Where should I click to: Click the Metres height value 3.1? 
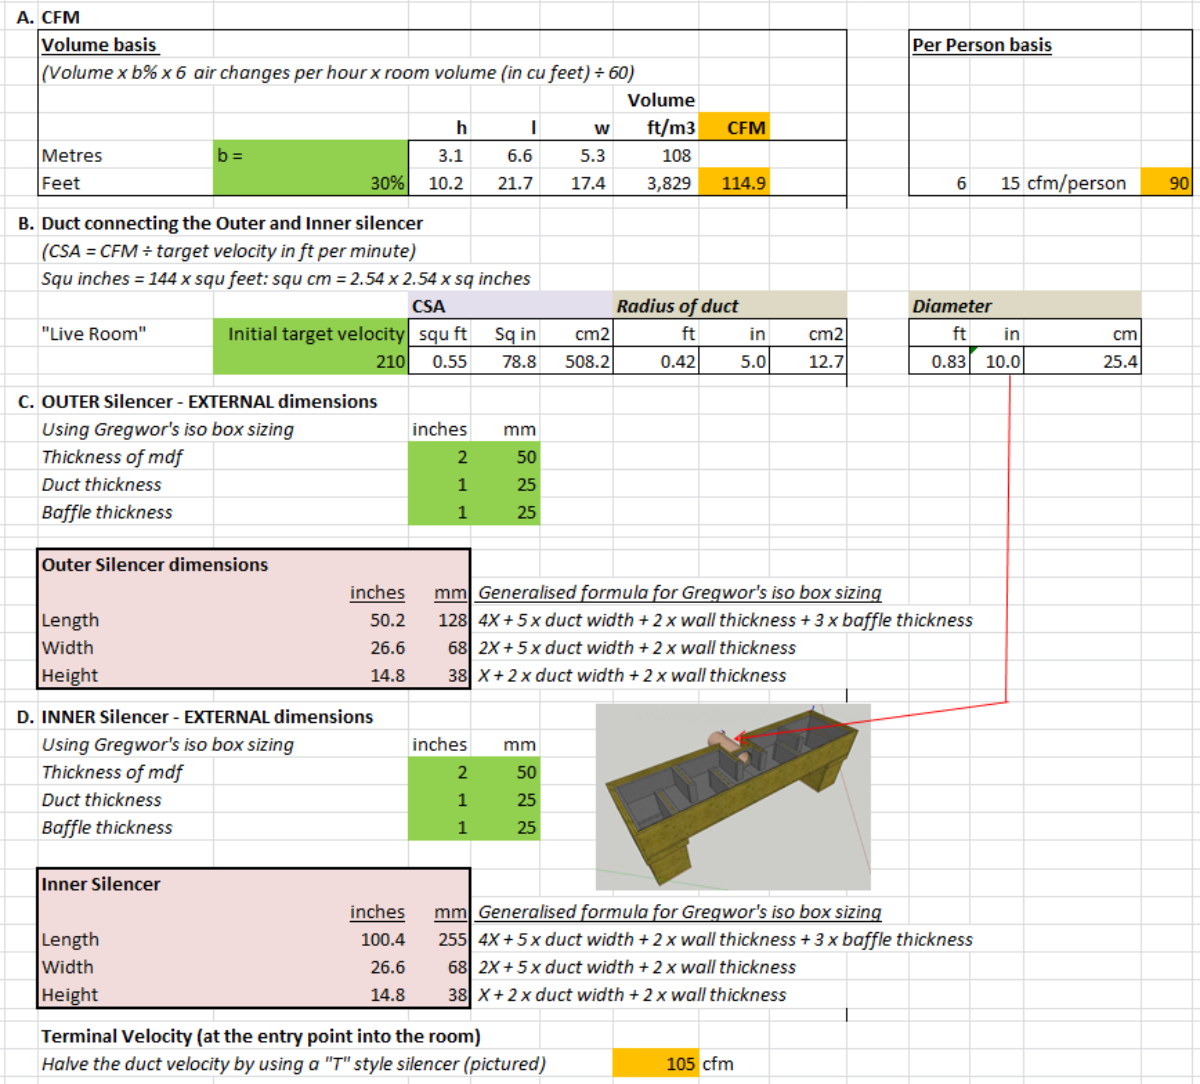(441, 155)
